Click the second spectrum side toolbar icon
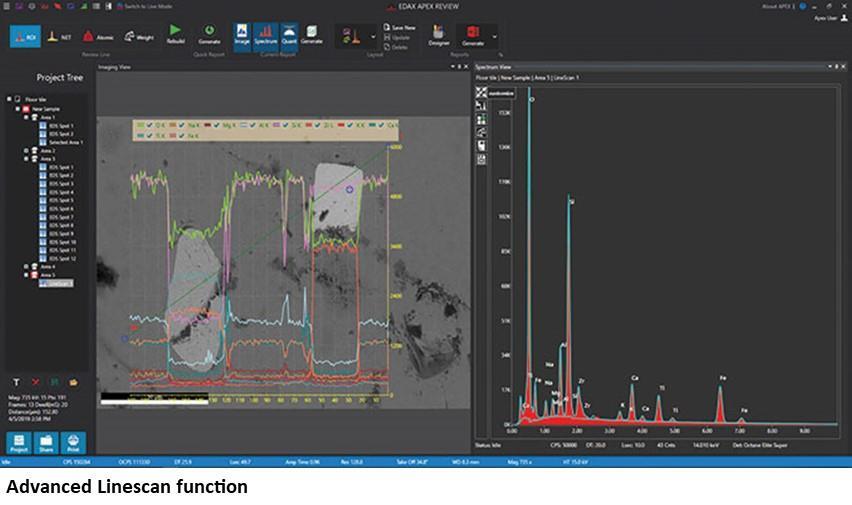Viewport: 852px width, 505px height. click(x=481, y=106)
